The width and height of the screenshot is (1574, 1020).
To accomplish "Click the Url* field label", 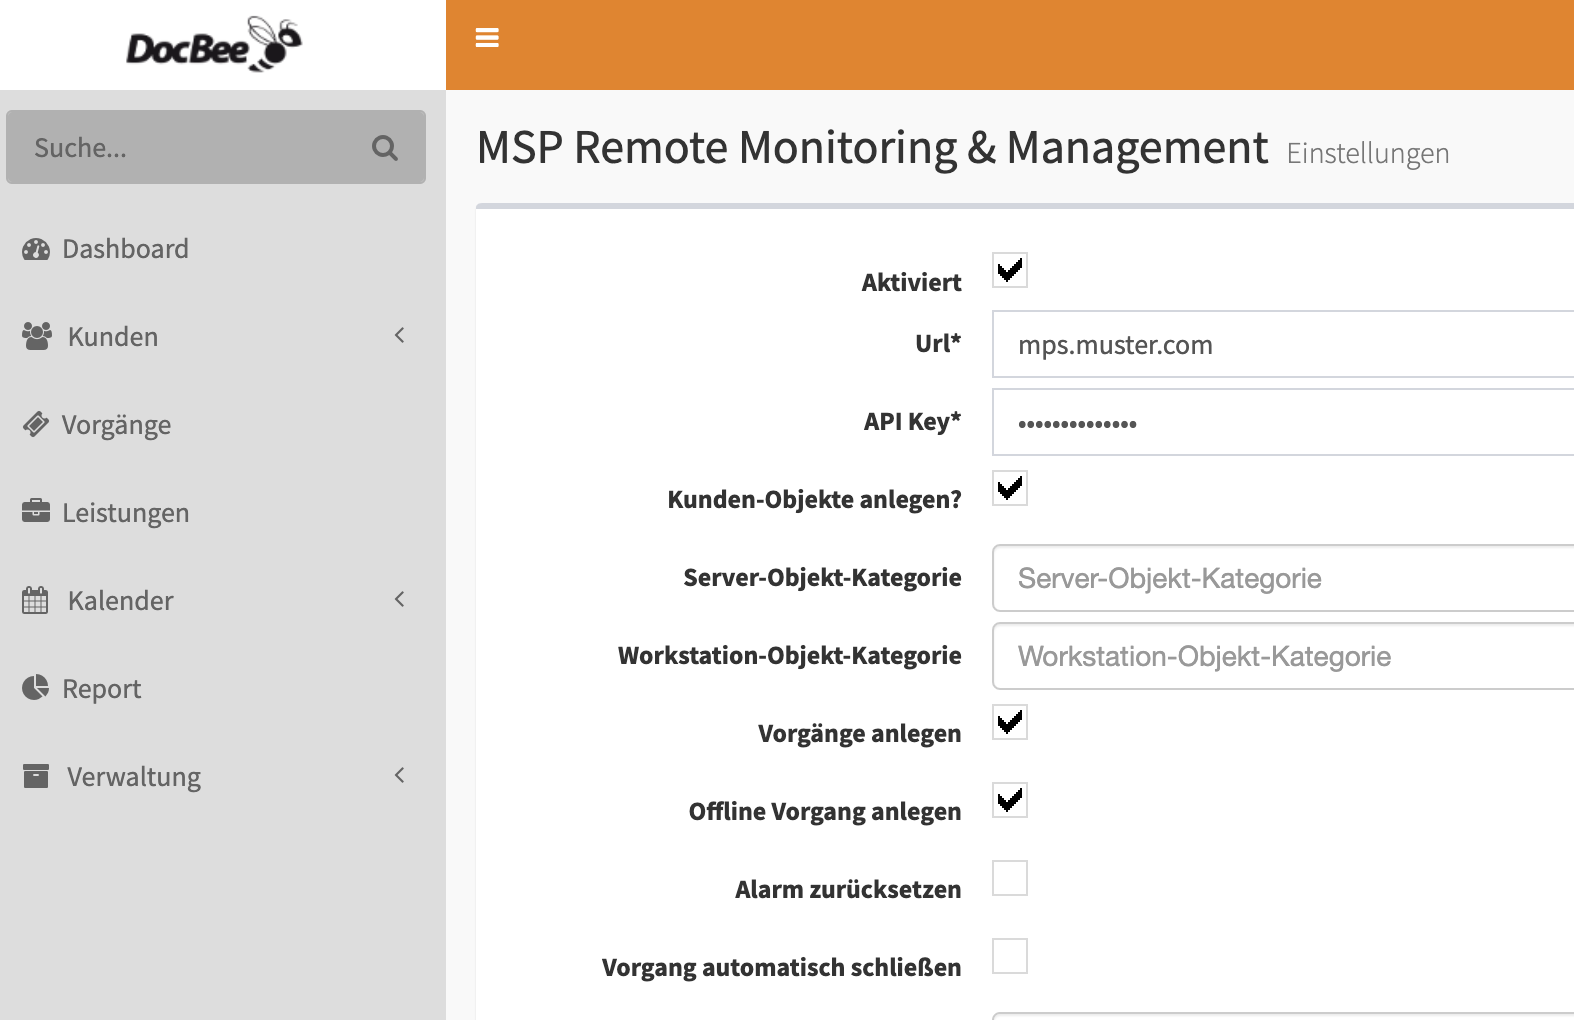I will point(938,344).
